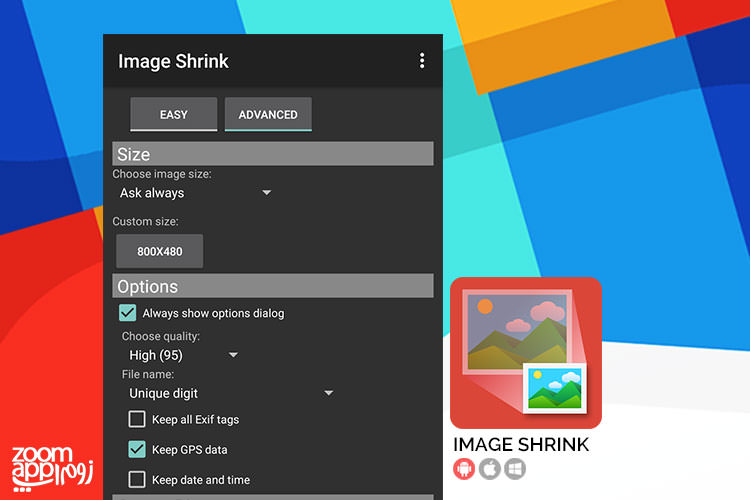This screenshot has height=500, width=750.
Task: Enable Keep date and time checkbox
Action: (137, 479)
